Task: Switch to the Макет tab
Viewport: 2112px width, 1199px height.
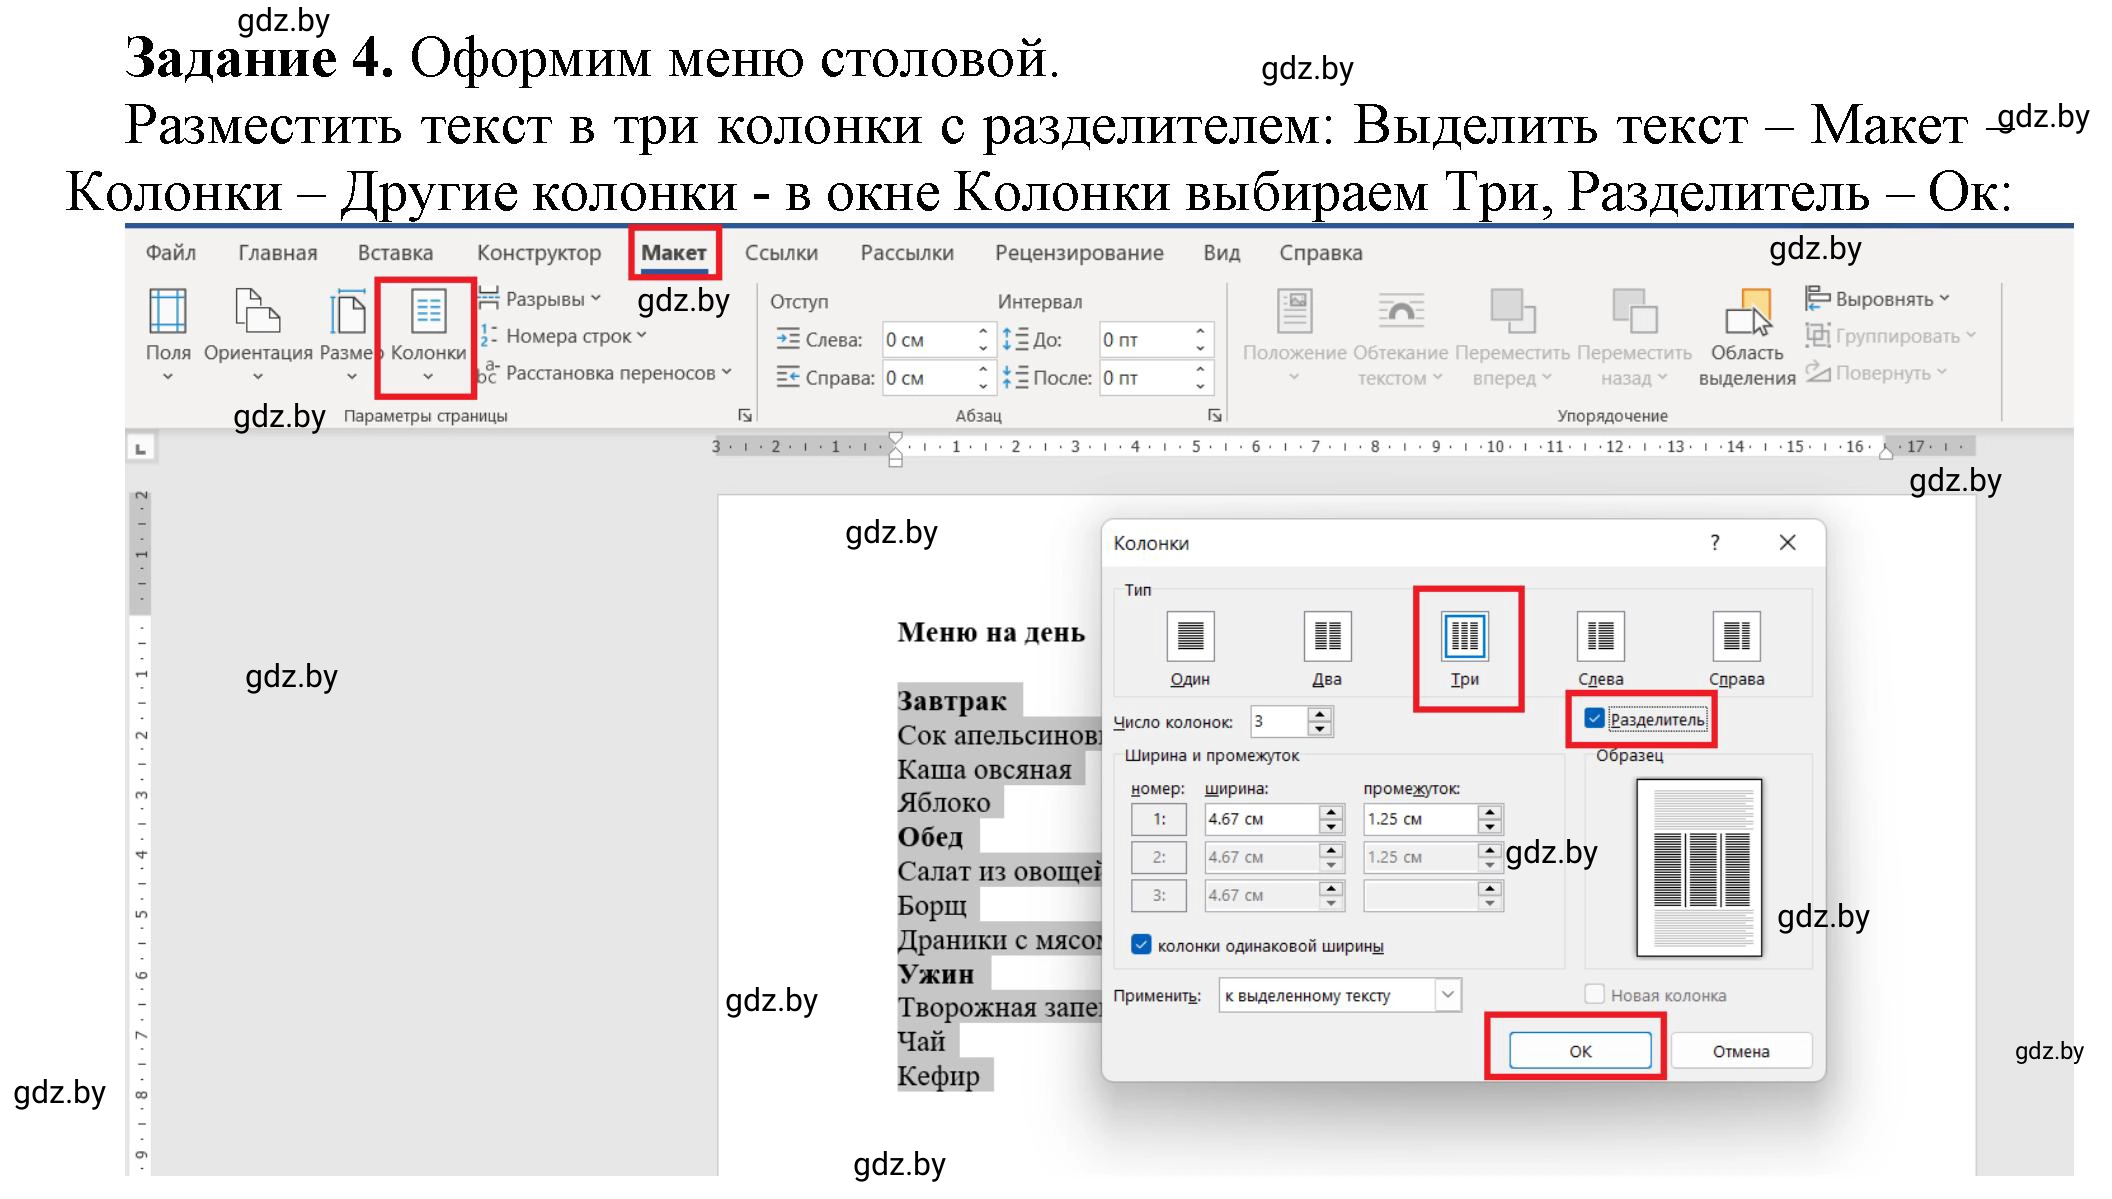Action: (x=674, y=253)
